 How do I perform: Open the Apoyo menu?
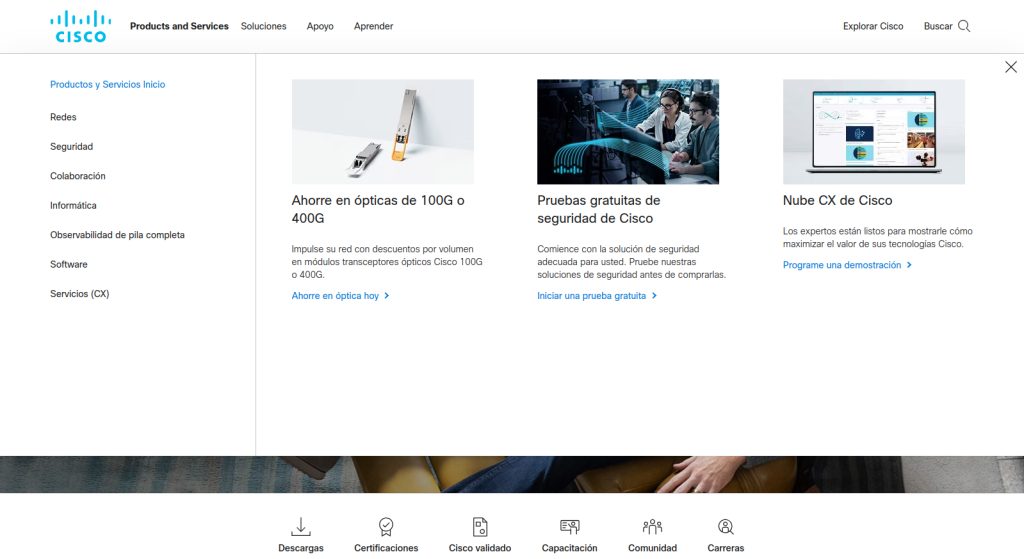[x=320, y=26]
